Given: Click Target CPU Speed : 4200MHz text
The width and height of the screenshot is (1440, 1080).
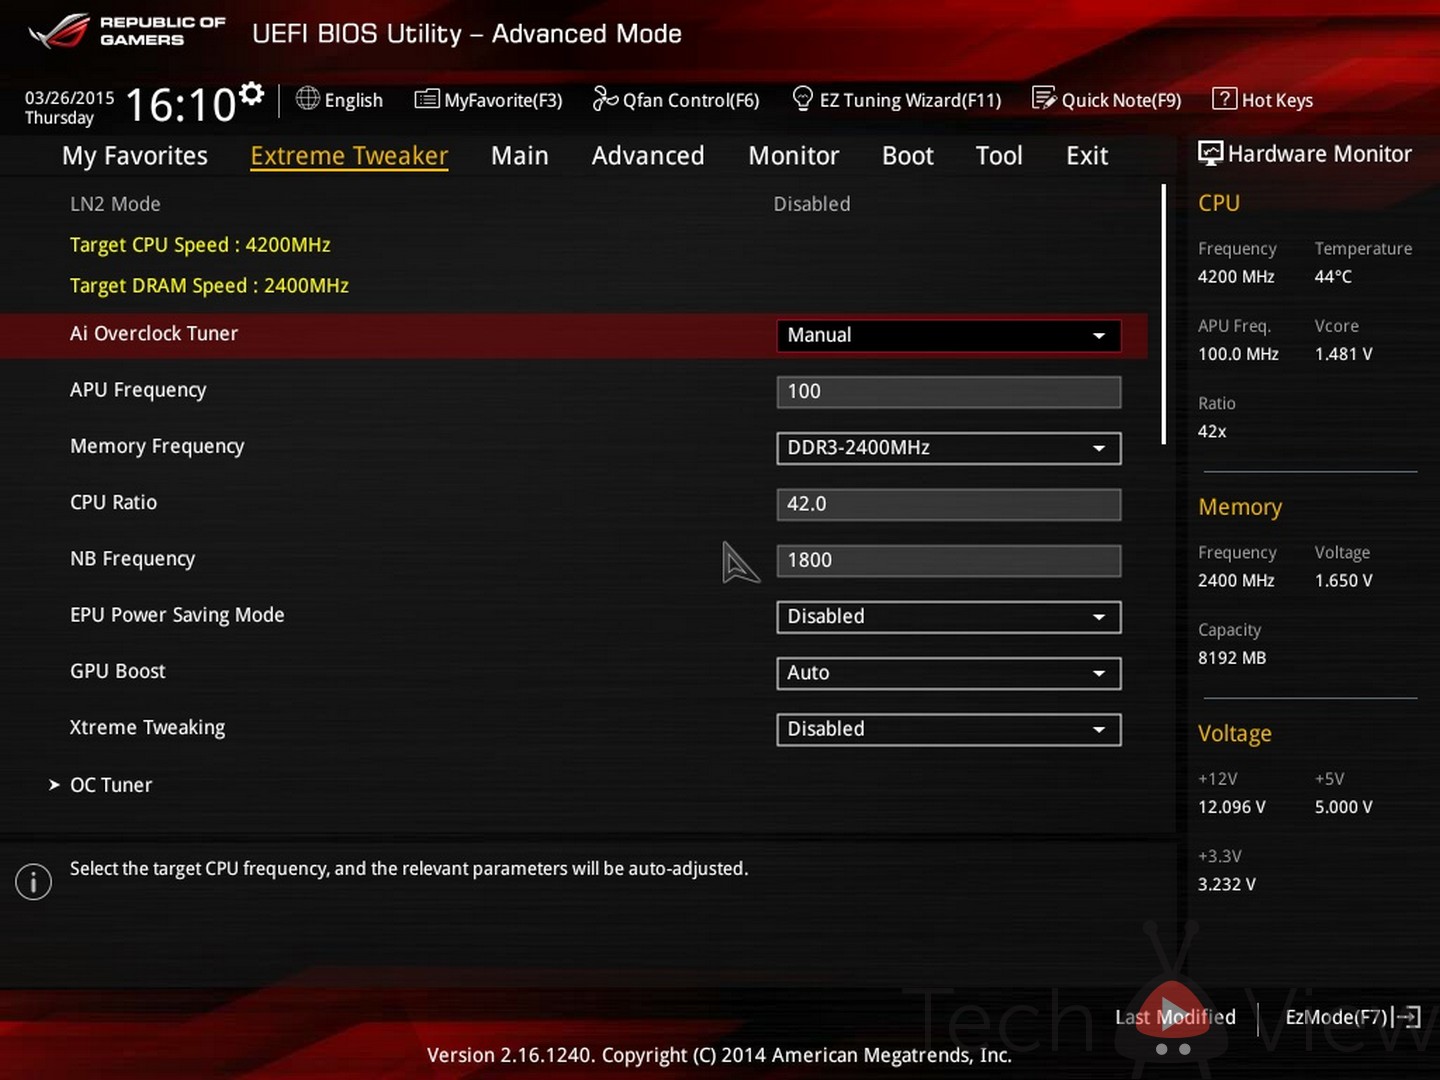Looking at the screenshot, I should coord(200,245).
